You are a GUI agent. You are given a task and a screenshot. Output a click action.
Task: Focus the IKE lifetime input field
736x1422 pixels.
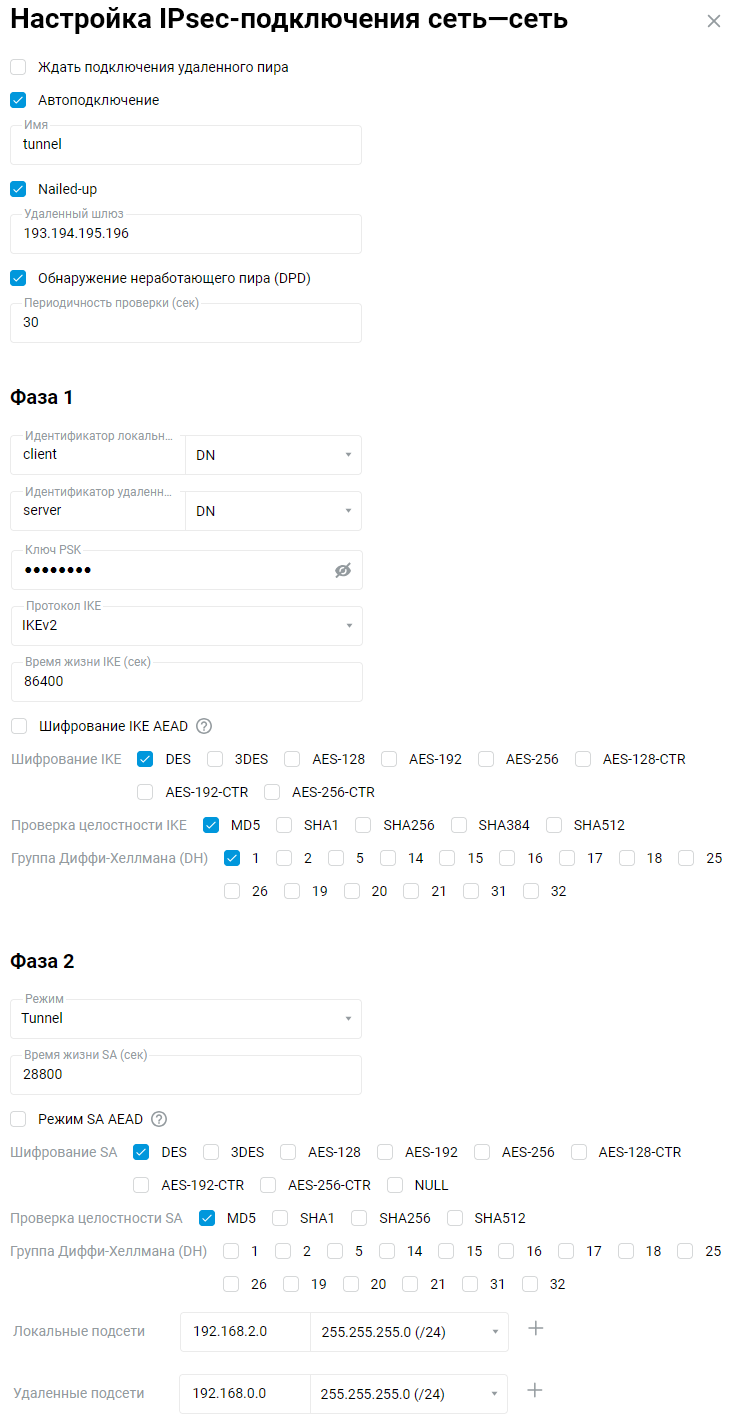186,682
